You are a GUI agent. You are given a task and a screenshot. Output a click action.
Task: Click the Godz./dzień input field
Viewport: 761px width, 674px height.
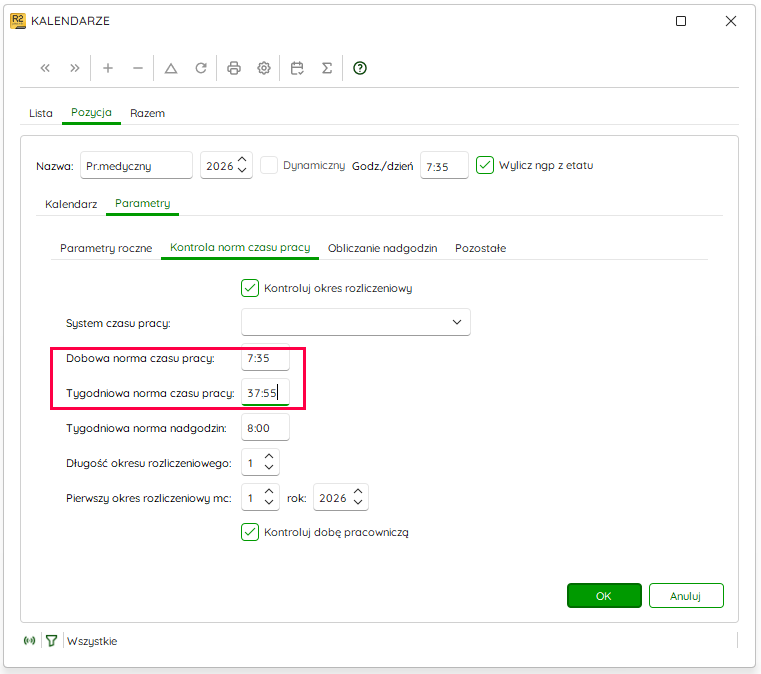444,165
